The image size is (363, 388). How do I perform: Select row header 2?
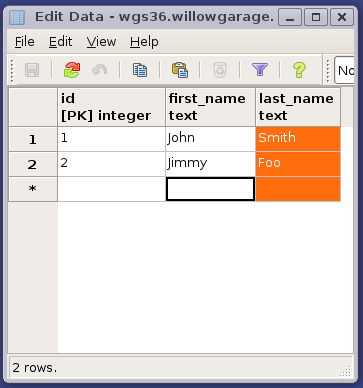pyautogui.click(x=33, y=164)
